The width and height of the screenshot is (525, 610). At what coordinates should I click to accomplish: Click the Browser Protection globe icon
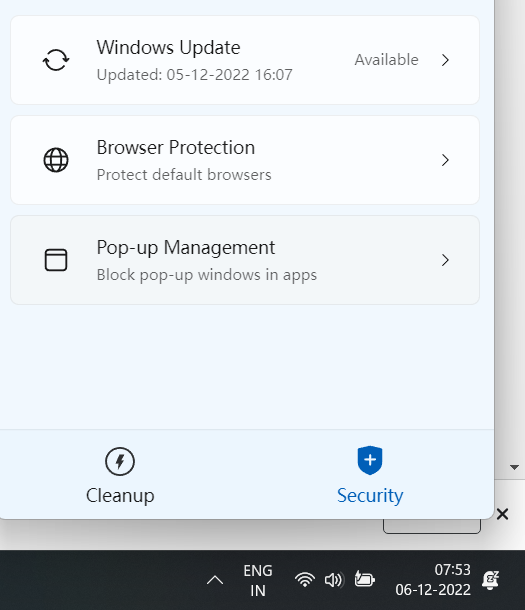(56, 160)
